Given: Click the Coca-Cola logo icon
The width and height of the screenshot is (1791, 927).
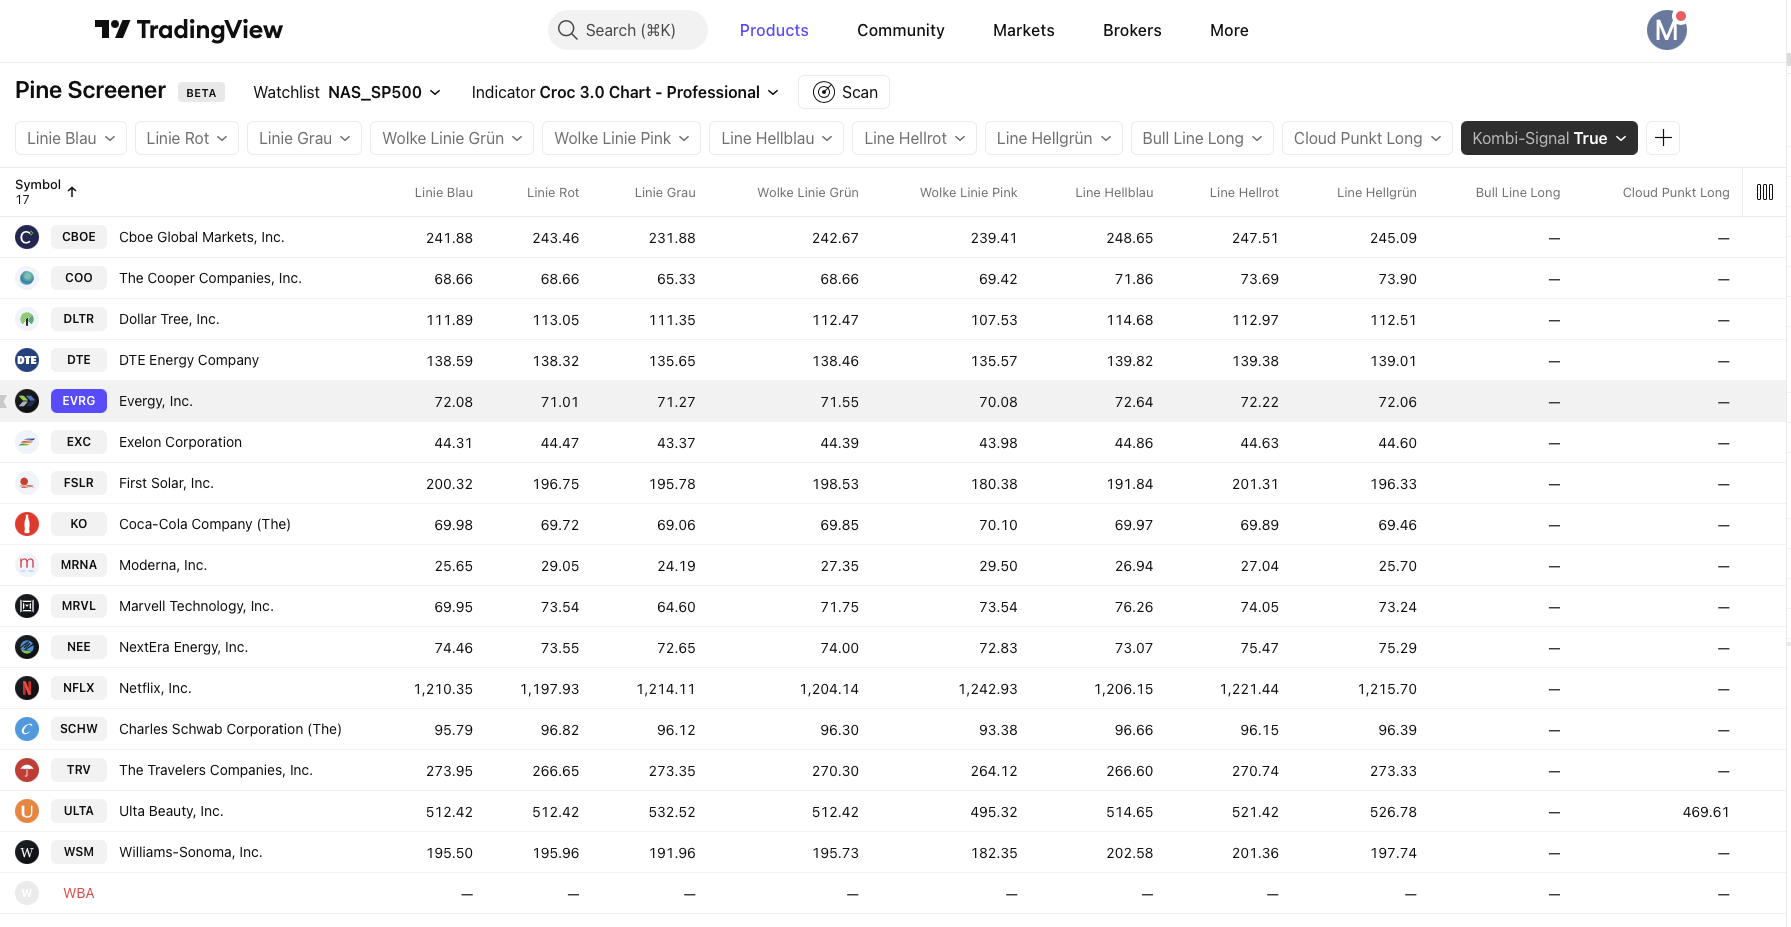Looking at the screenshot, I should click(27, 524).
